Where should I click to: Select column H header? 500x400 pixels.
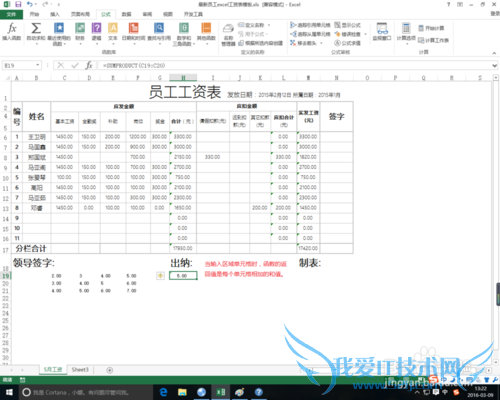tap(183, 78)
